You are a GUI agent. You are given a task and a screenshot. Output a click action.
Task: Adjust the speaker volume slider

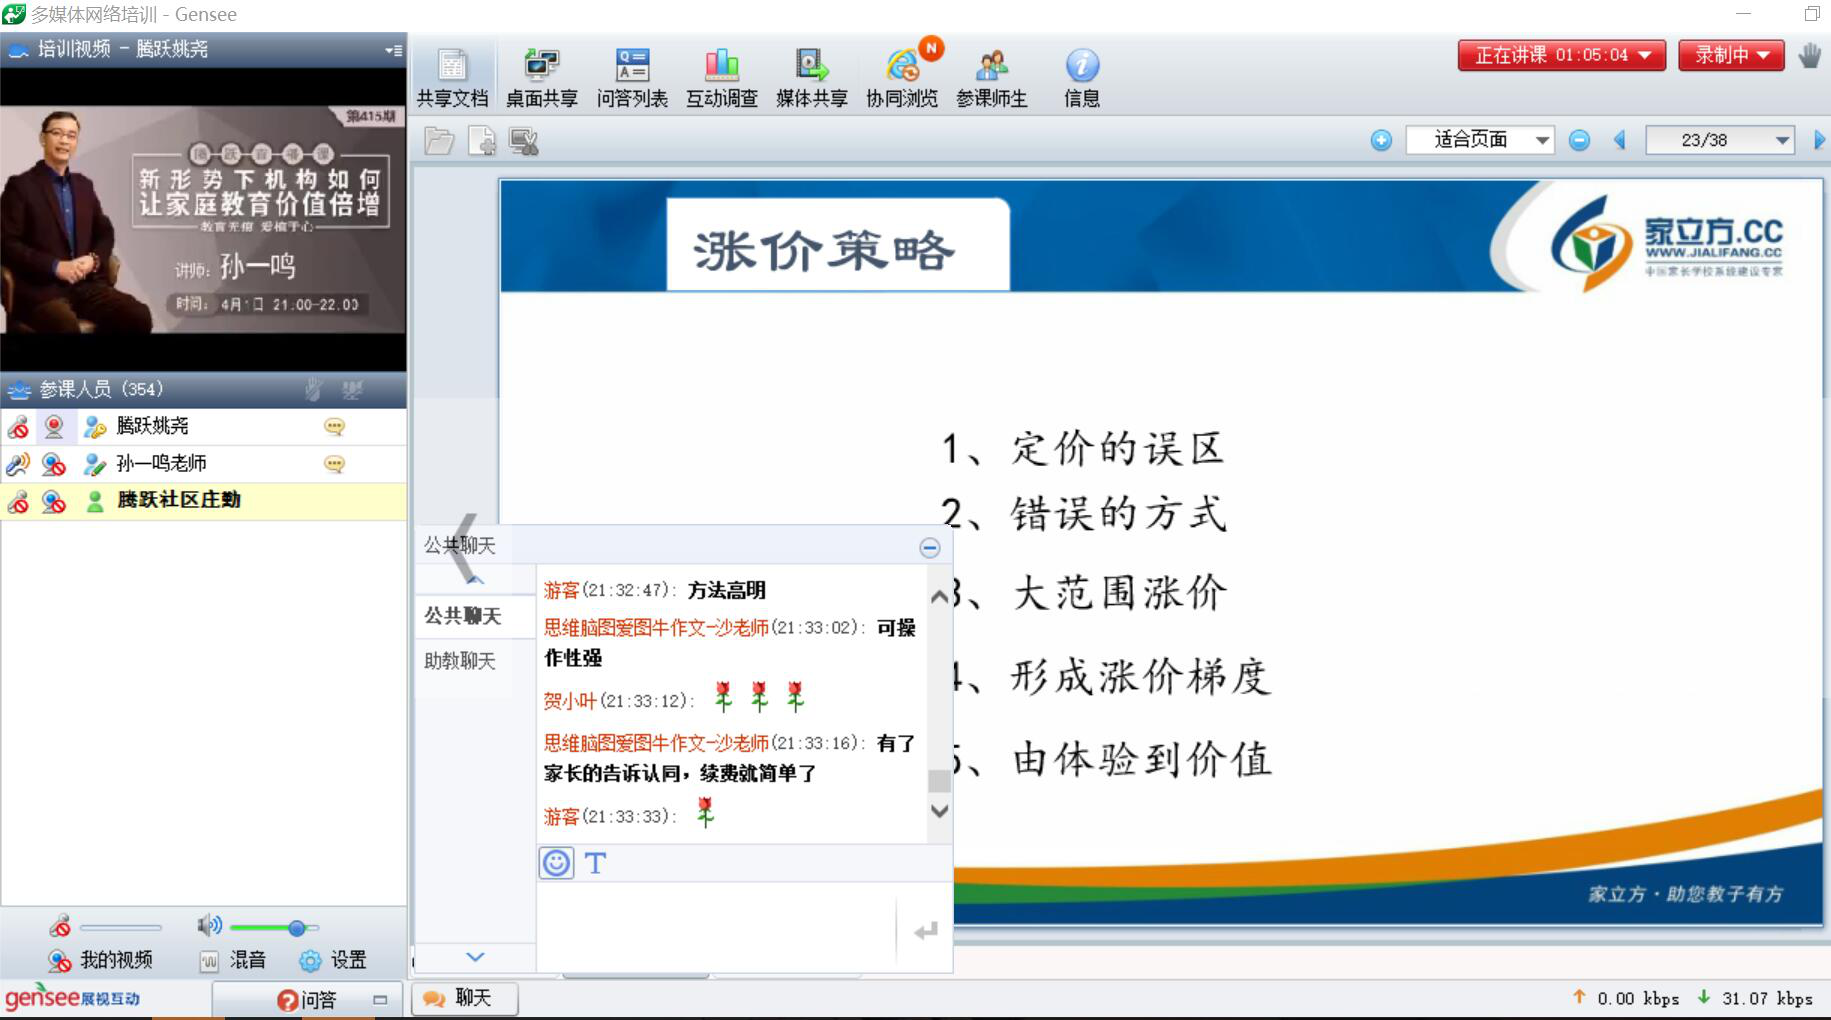[x=296, y=928]
